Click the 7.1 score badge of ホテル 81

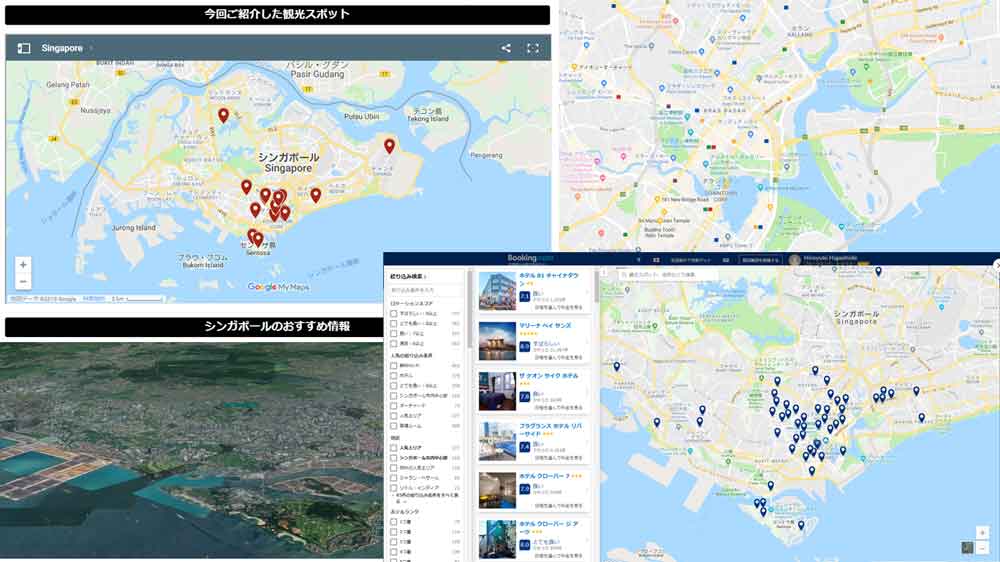pos(524,297)
